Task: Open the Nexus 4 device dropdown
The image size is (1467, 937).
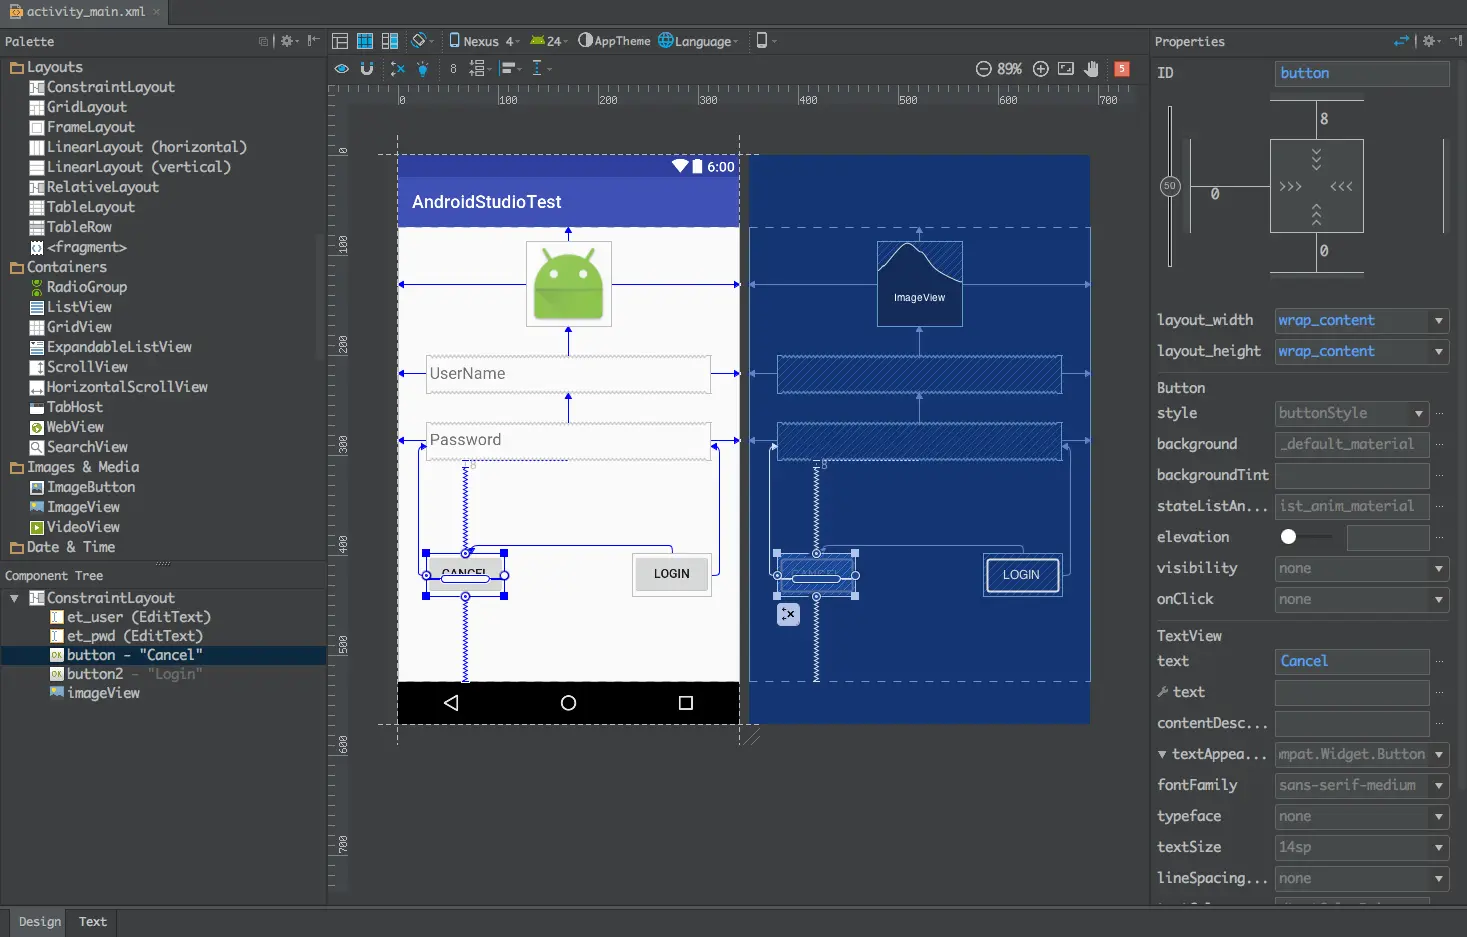Action: (484, 41)
